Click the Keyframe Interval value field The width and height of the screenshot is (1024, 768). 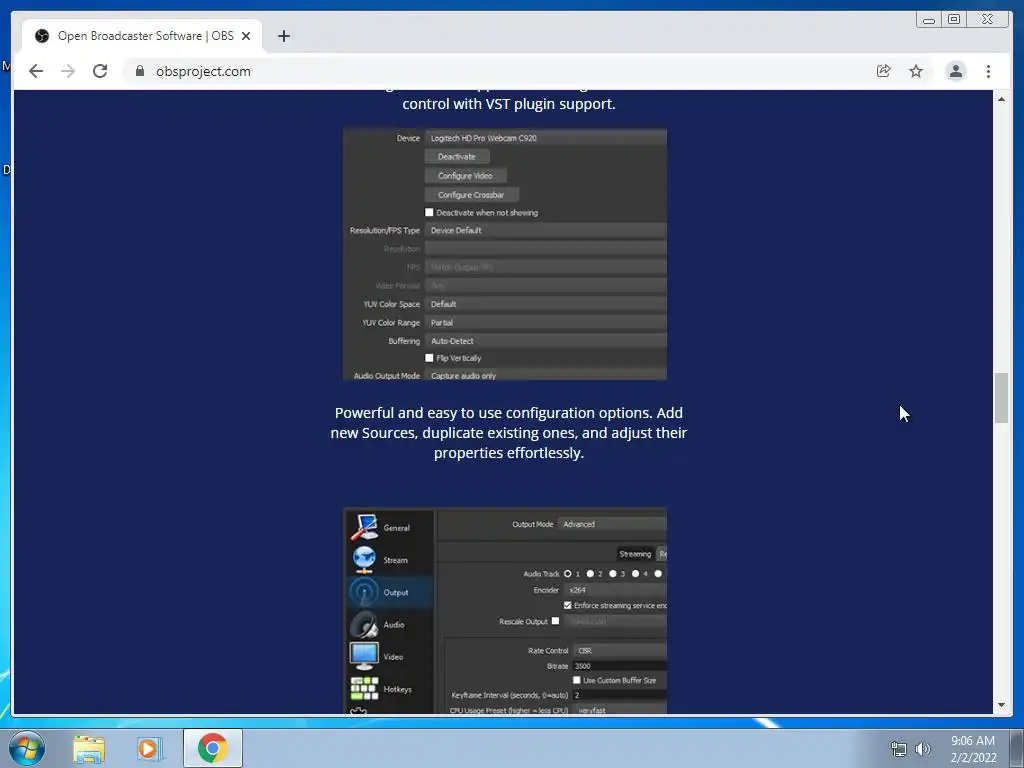(620, 695)
